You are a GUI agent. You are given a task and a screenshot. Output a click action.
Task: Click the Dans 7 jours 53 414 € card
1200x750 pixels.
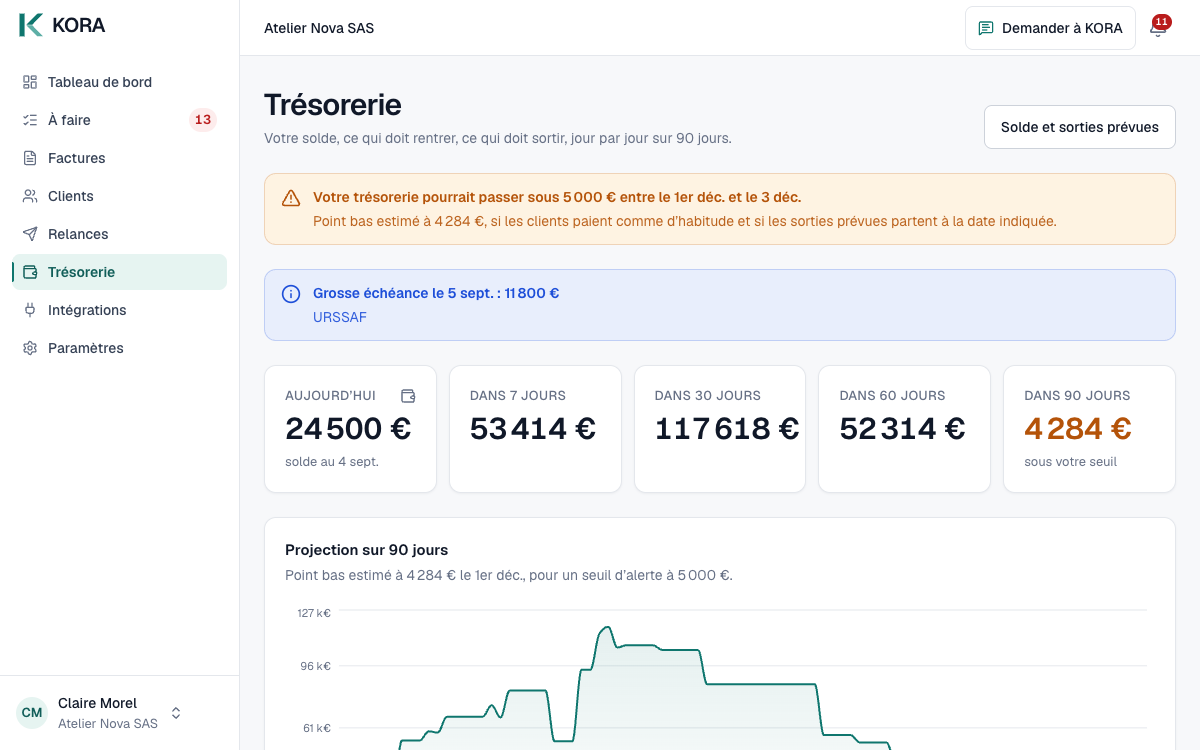535,429
